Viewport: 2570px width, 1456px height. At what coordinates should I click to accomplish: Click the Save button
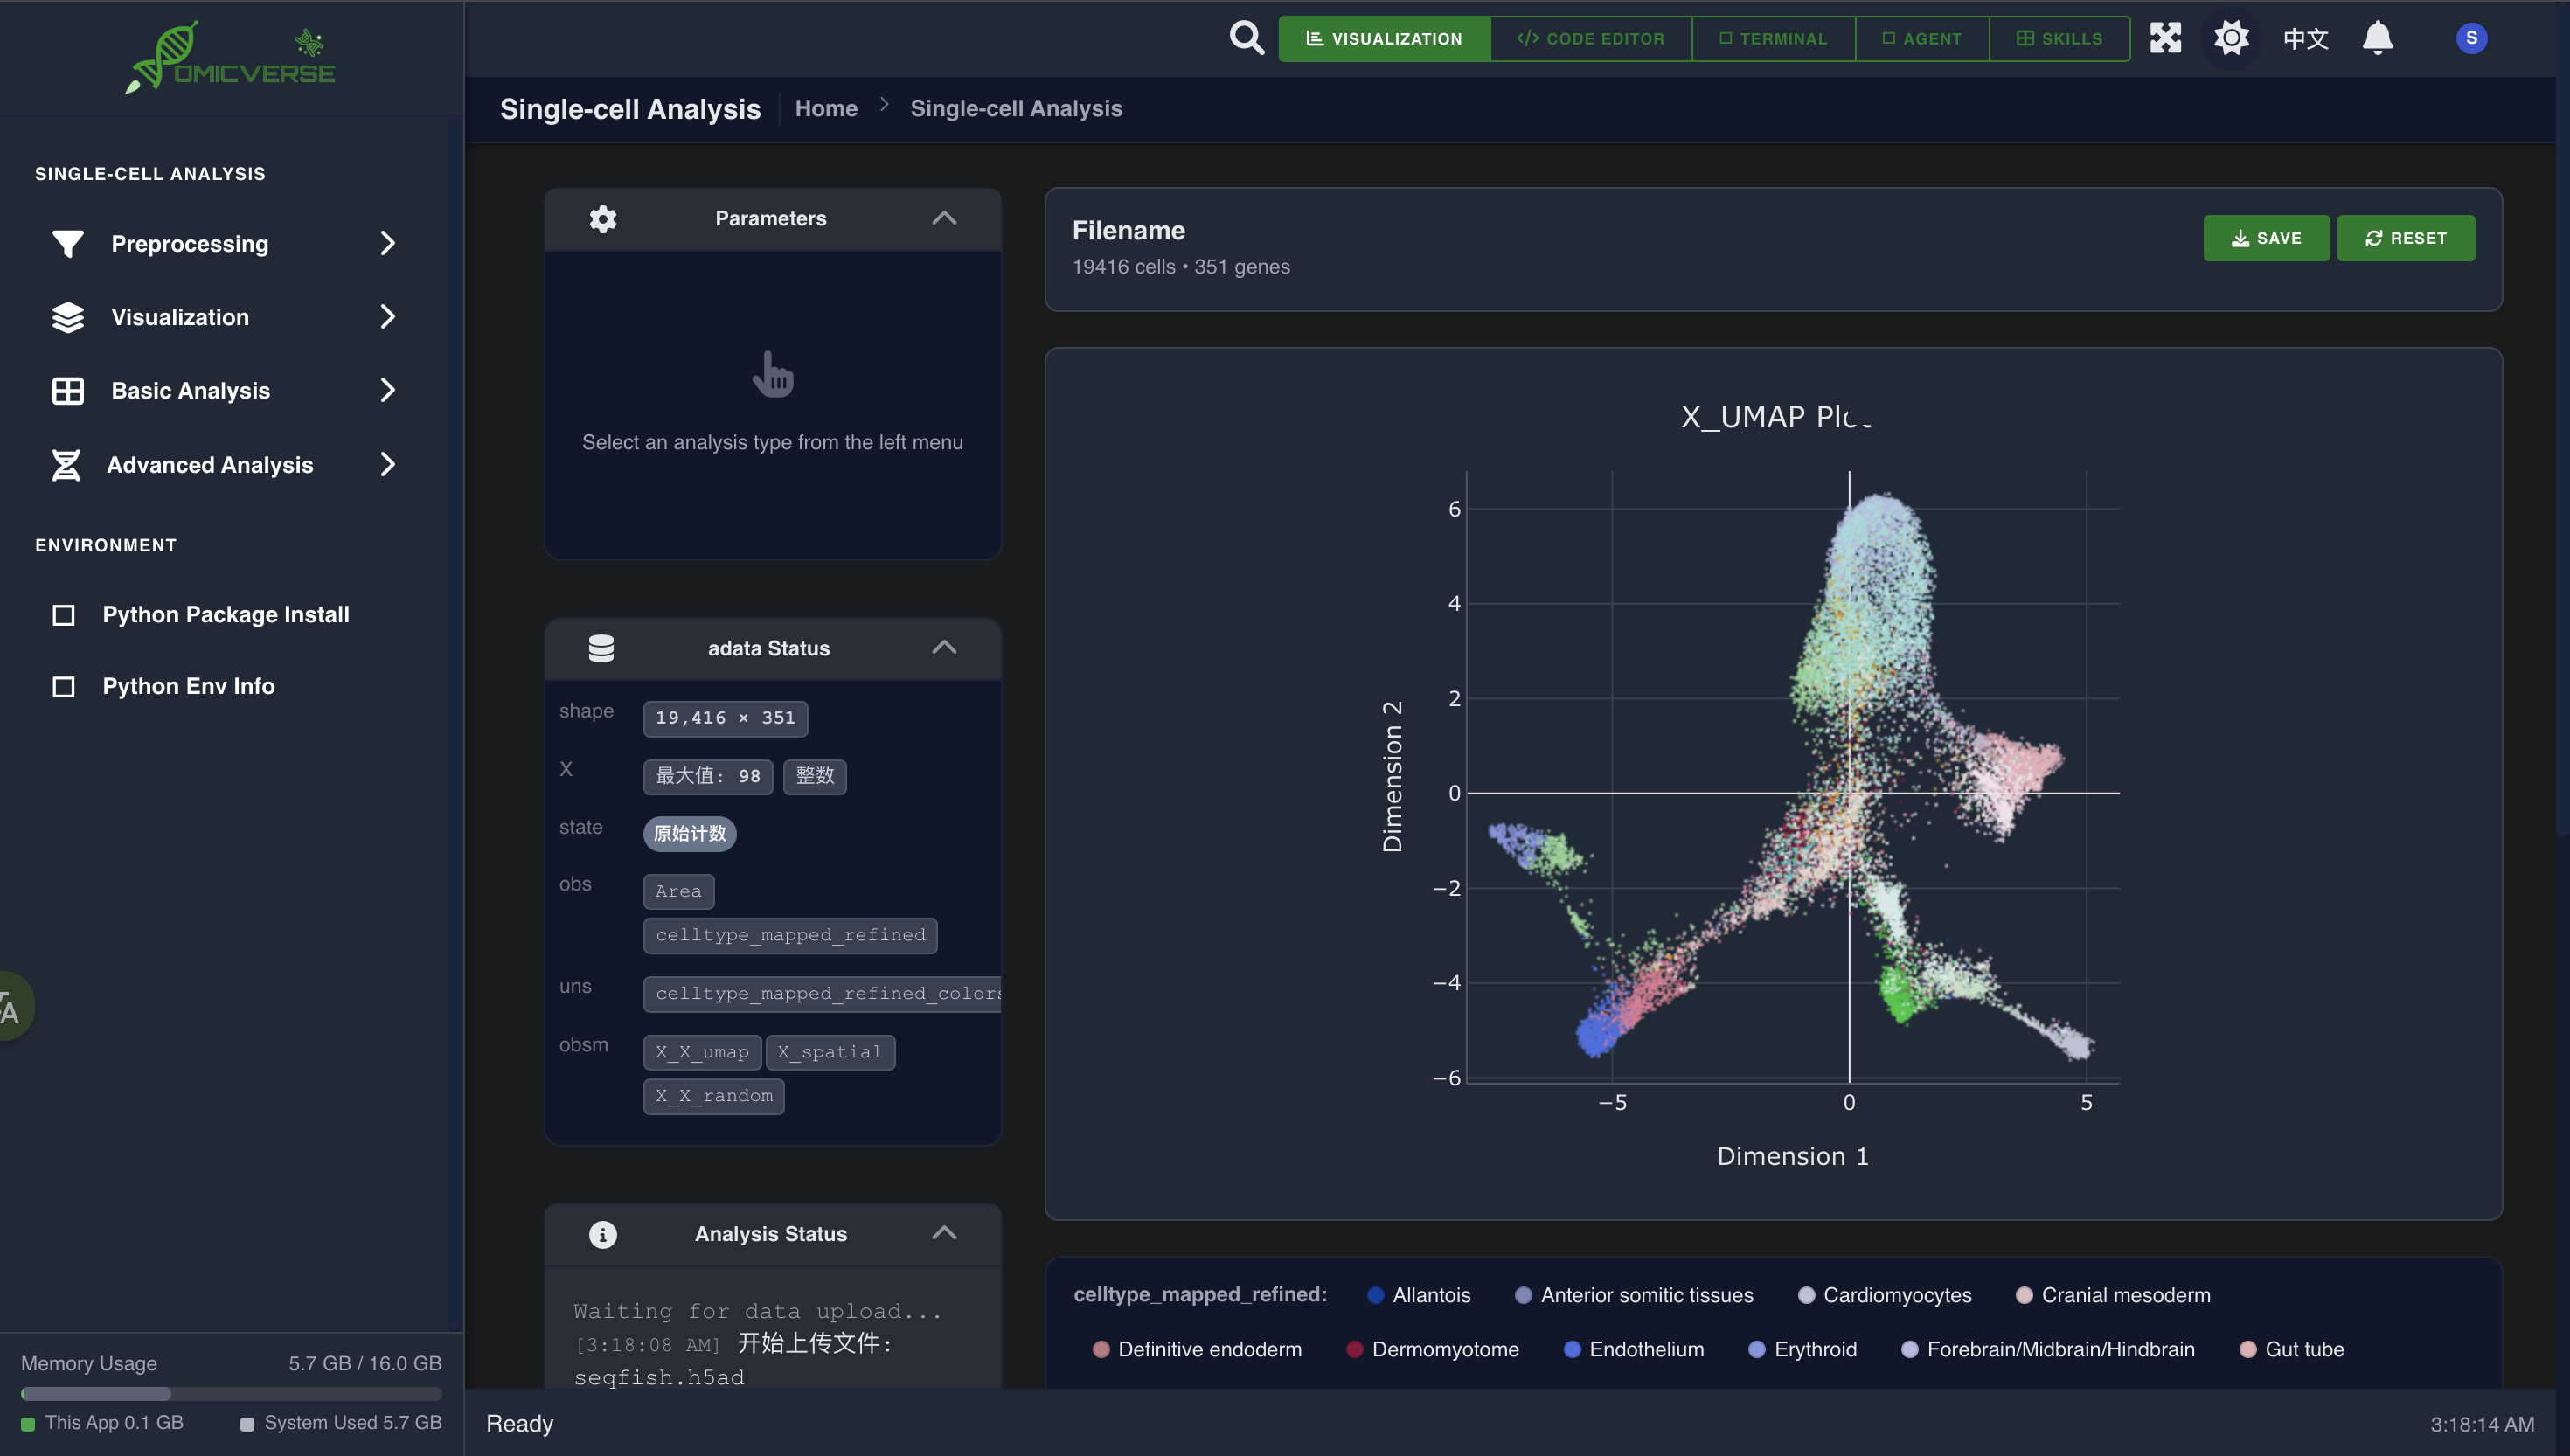tap(2265, 238)
